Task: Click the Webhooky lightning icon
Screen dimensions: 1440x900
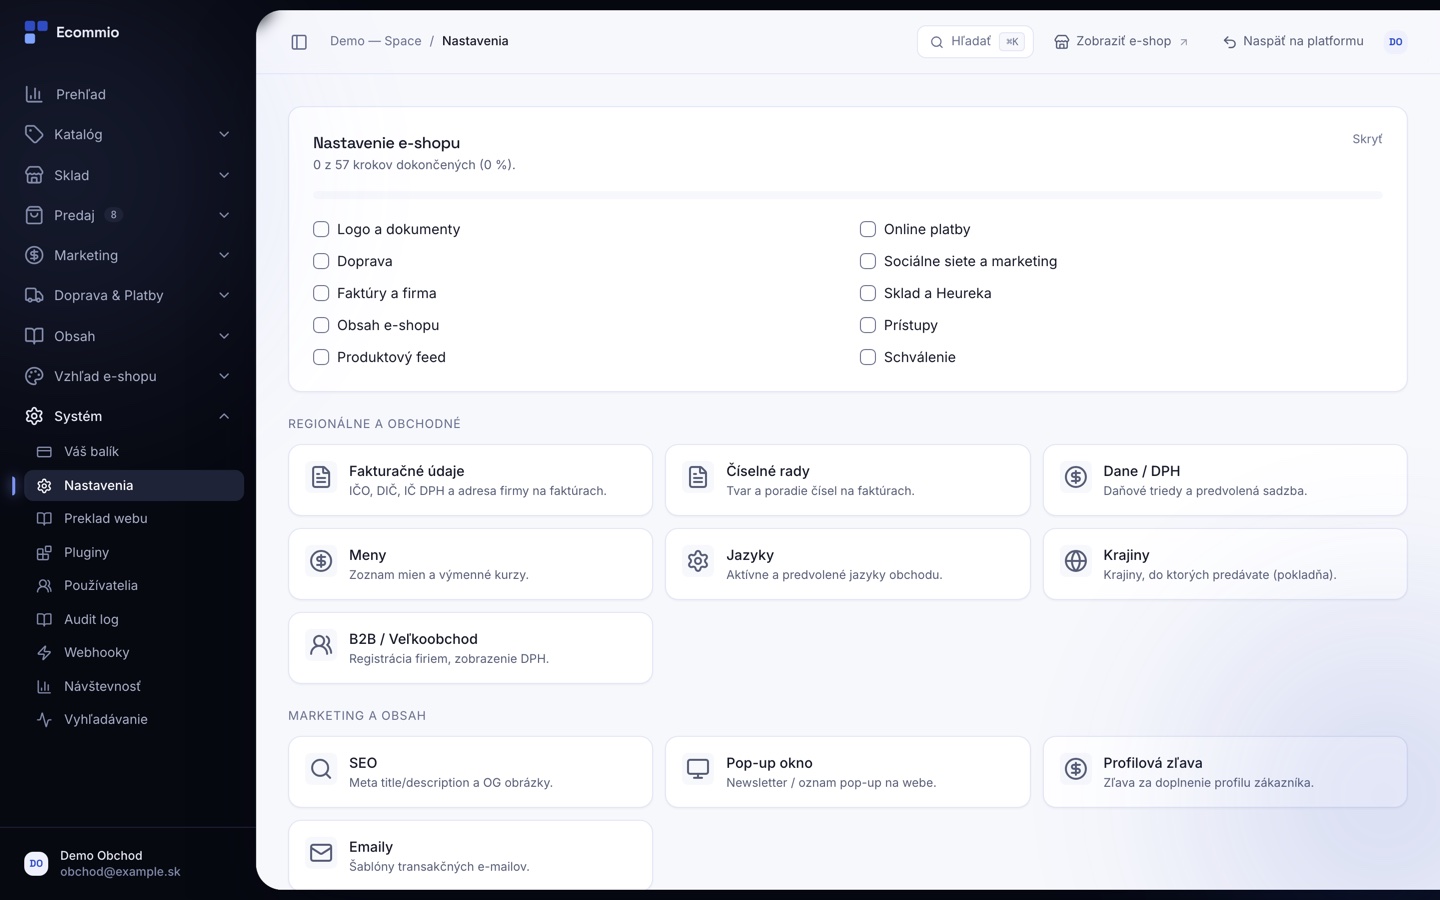Action: coord(44,653)
